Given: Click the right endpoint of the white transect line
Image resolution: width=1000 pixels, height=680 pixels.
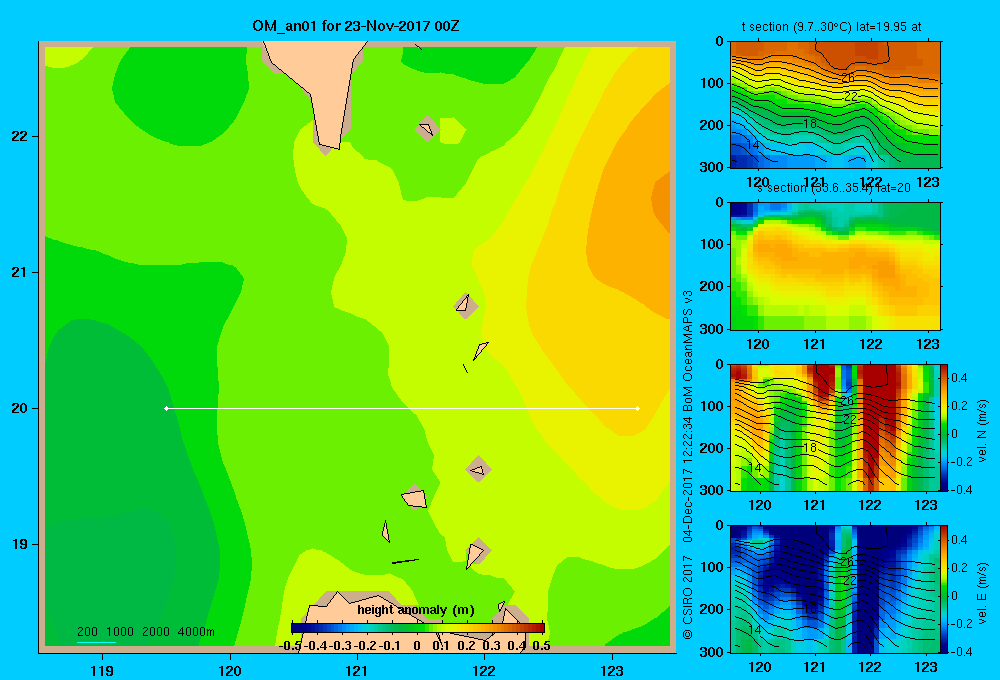Looking at the screenshot, I should click(x=638, y=408).
